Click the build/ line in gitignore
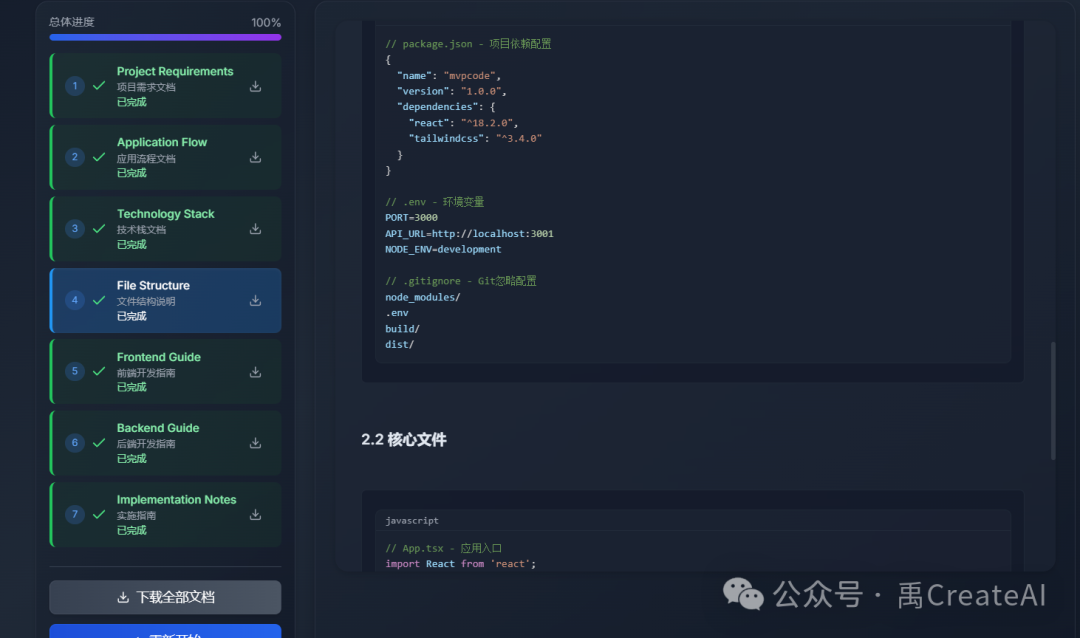 coord(402,329)
